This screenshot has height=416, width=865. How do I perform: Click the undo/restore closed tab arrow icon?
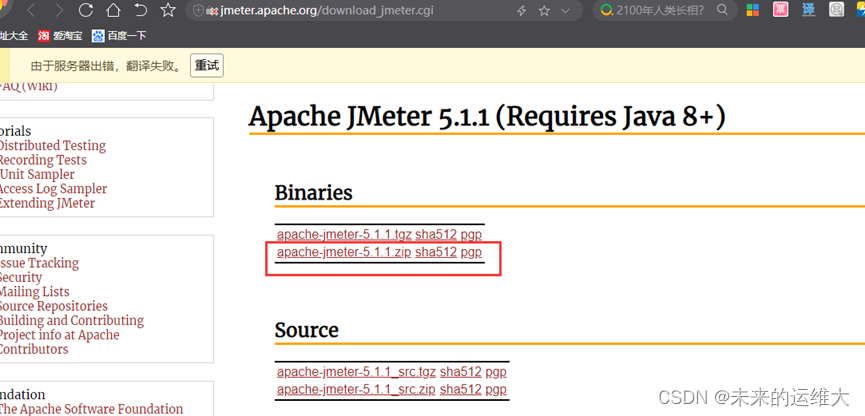141,10
